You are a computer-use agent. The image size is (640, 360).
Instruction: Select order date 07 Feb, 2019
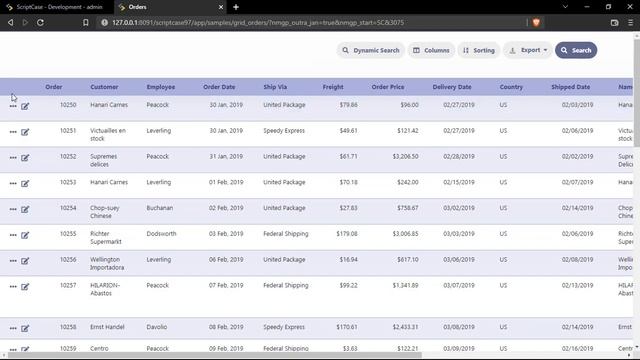pos(226,285)
